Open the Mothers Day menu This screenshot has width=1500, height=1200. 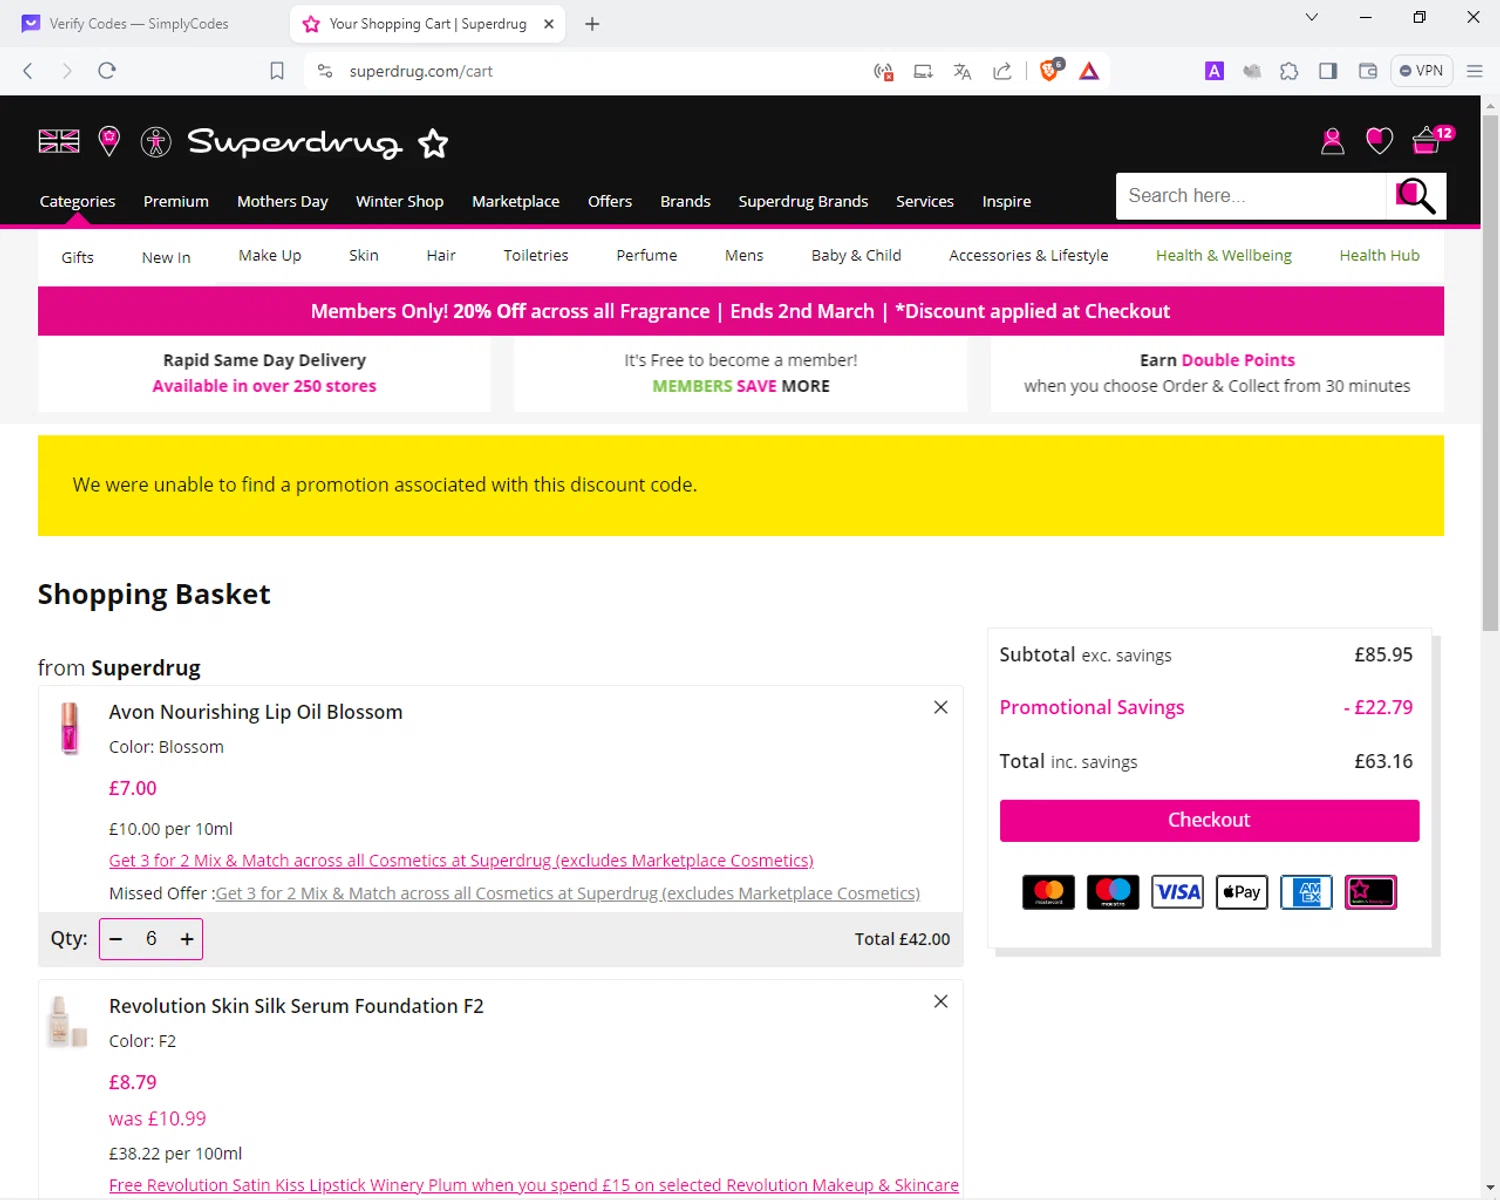coord(282,201)
